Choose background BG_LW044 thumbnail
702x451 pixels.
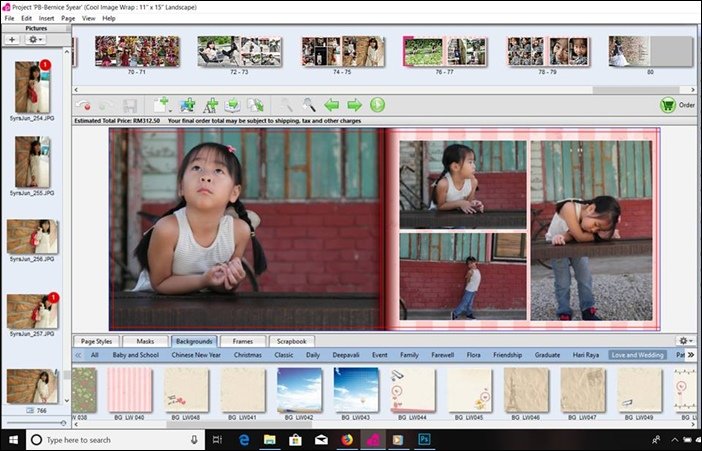click(412, 390)
